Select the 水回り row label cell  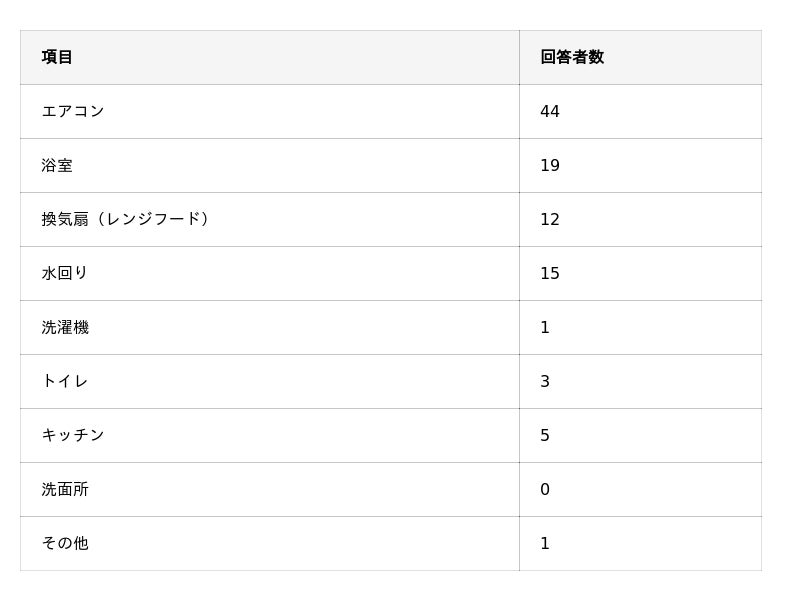[65, 273]
